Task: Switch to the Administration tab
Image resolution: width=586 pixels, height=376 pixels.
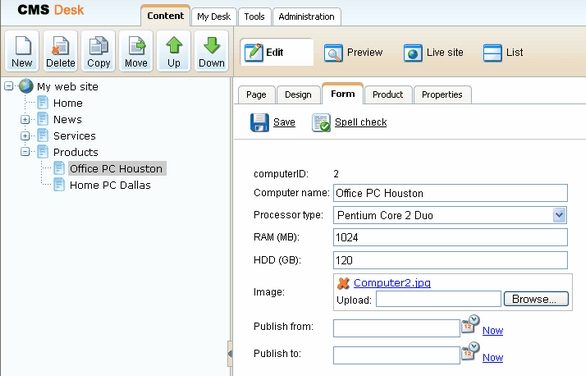Action: (306, 17)
